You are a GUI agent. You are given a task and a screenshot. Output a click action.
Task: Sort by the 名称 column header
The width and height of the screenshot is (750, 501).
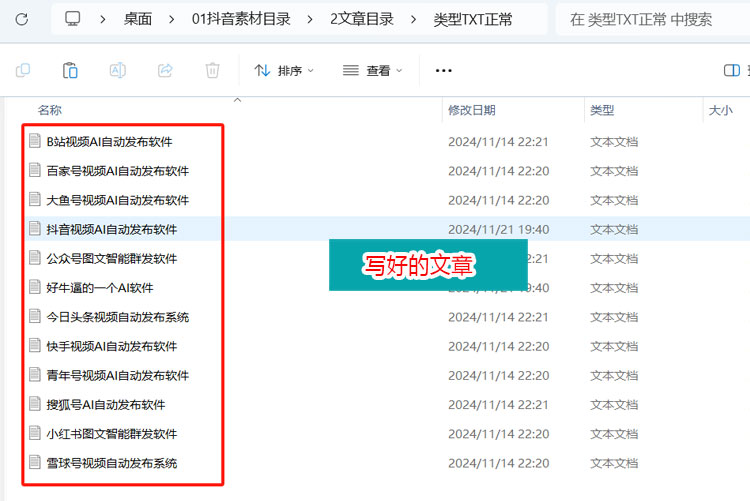tap(50, 110)
